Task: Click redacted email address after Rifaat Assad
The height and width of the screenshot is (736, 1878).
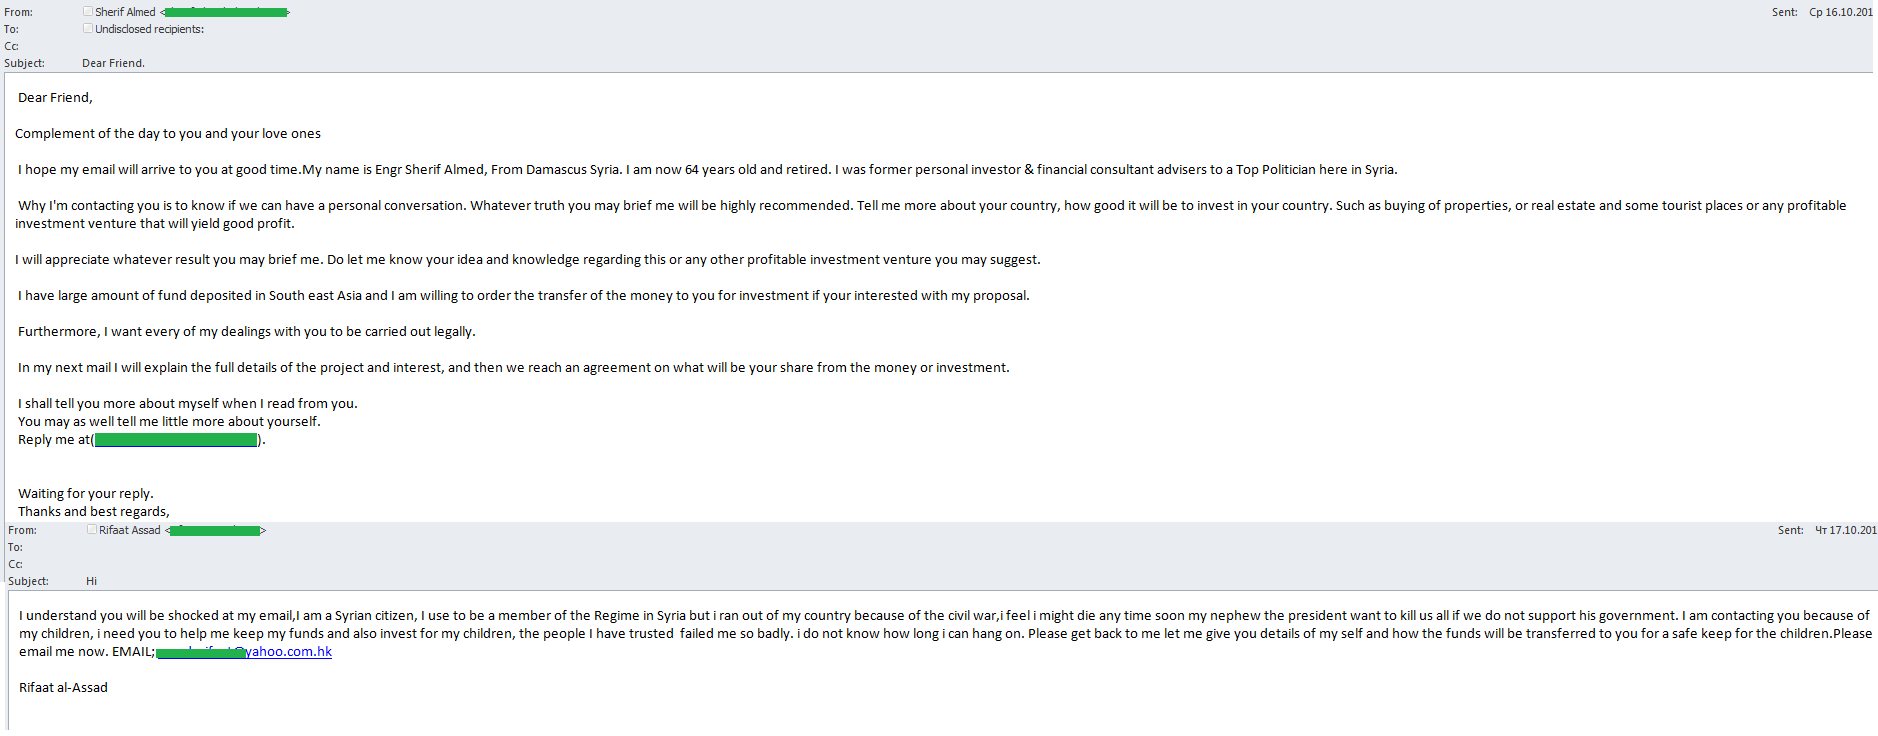Action: pos(215,530)
